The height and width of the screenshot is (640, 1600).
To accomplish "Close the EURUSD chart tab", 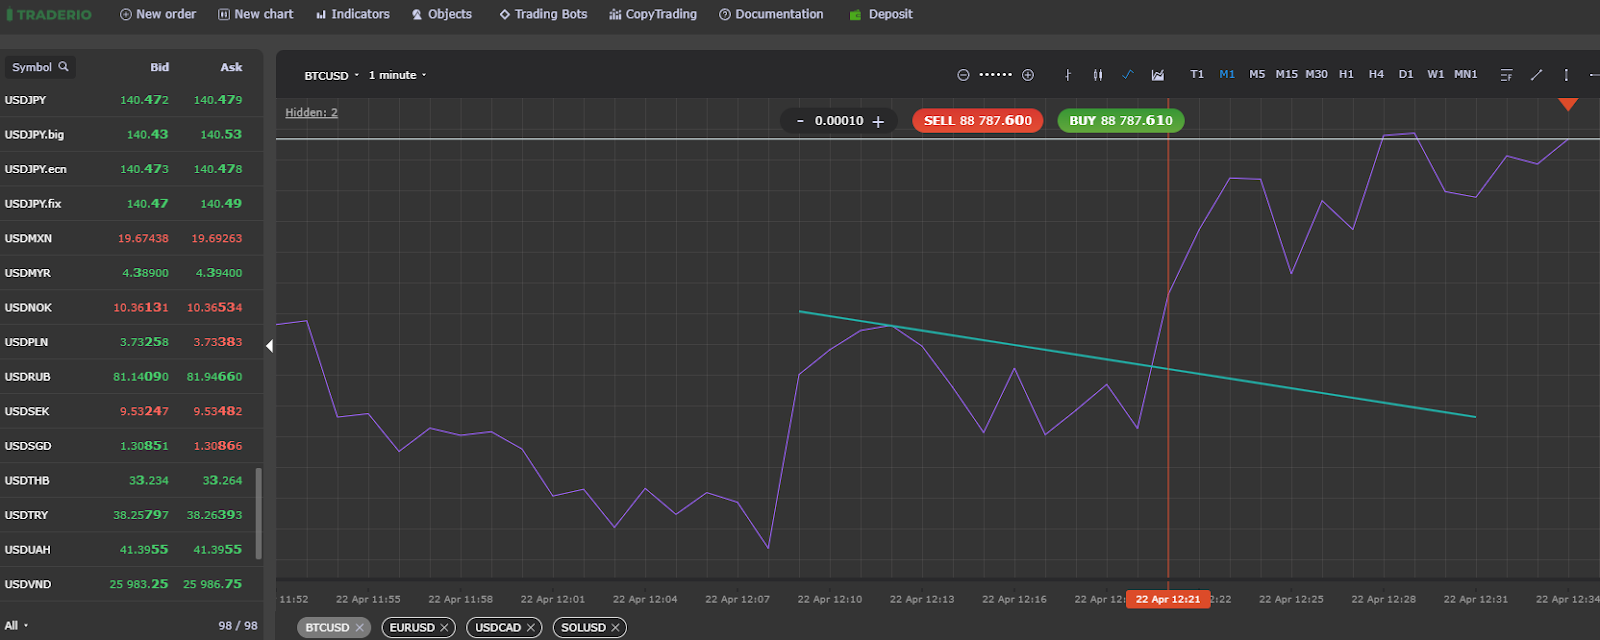I will click(x=444, y=628).
